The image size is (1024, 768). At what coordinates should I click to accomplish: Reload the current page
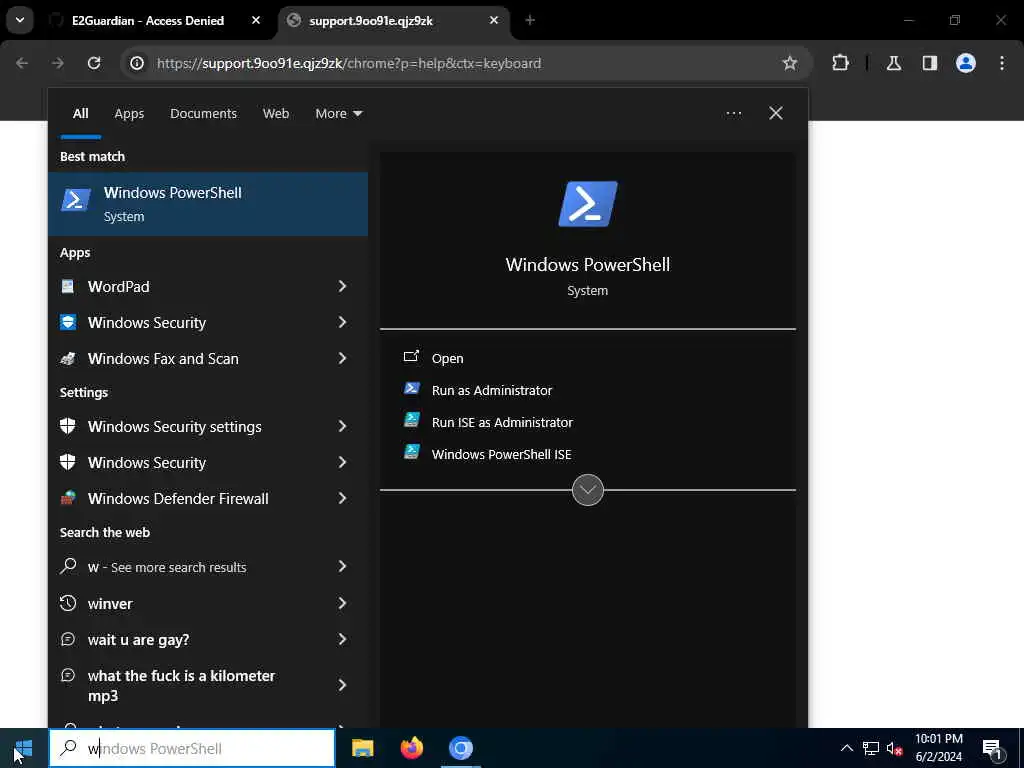click(94, 63)
